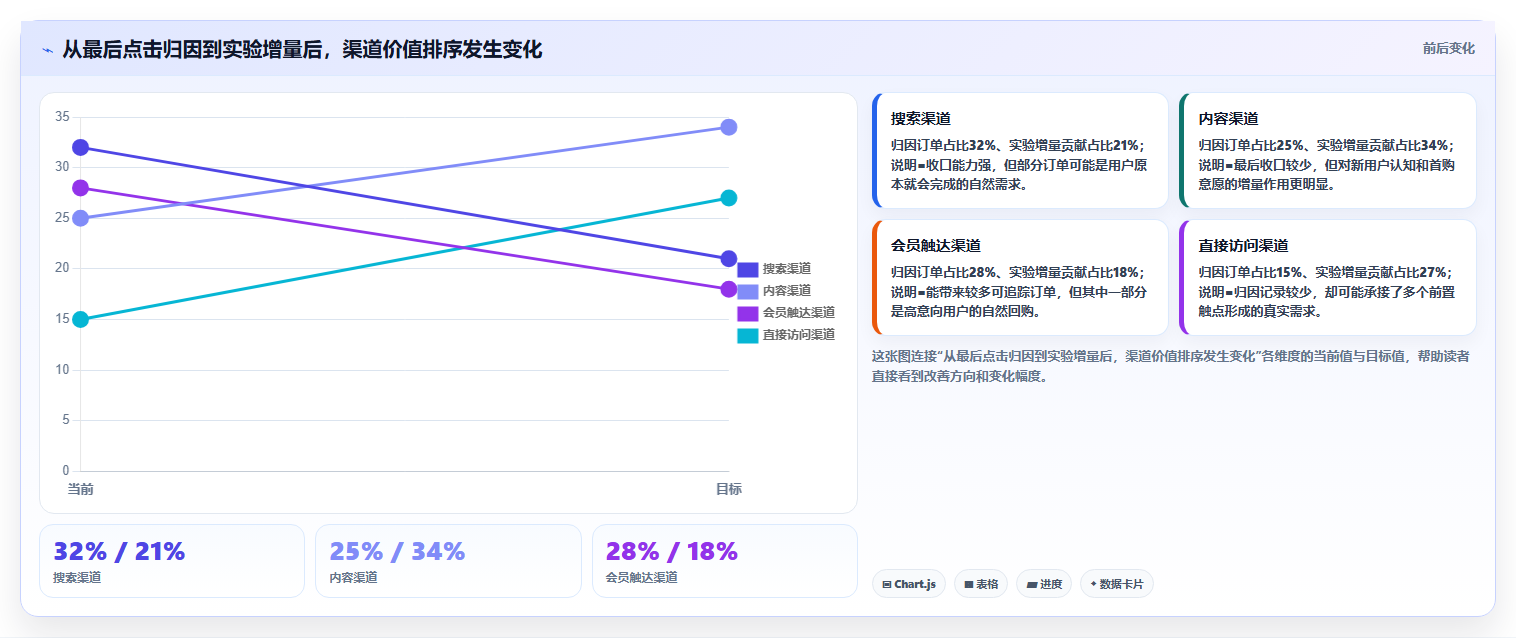Click the 0 y-axis tick label
This screenshot has width=1516, height=638.
point(66,470)
